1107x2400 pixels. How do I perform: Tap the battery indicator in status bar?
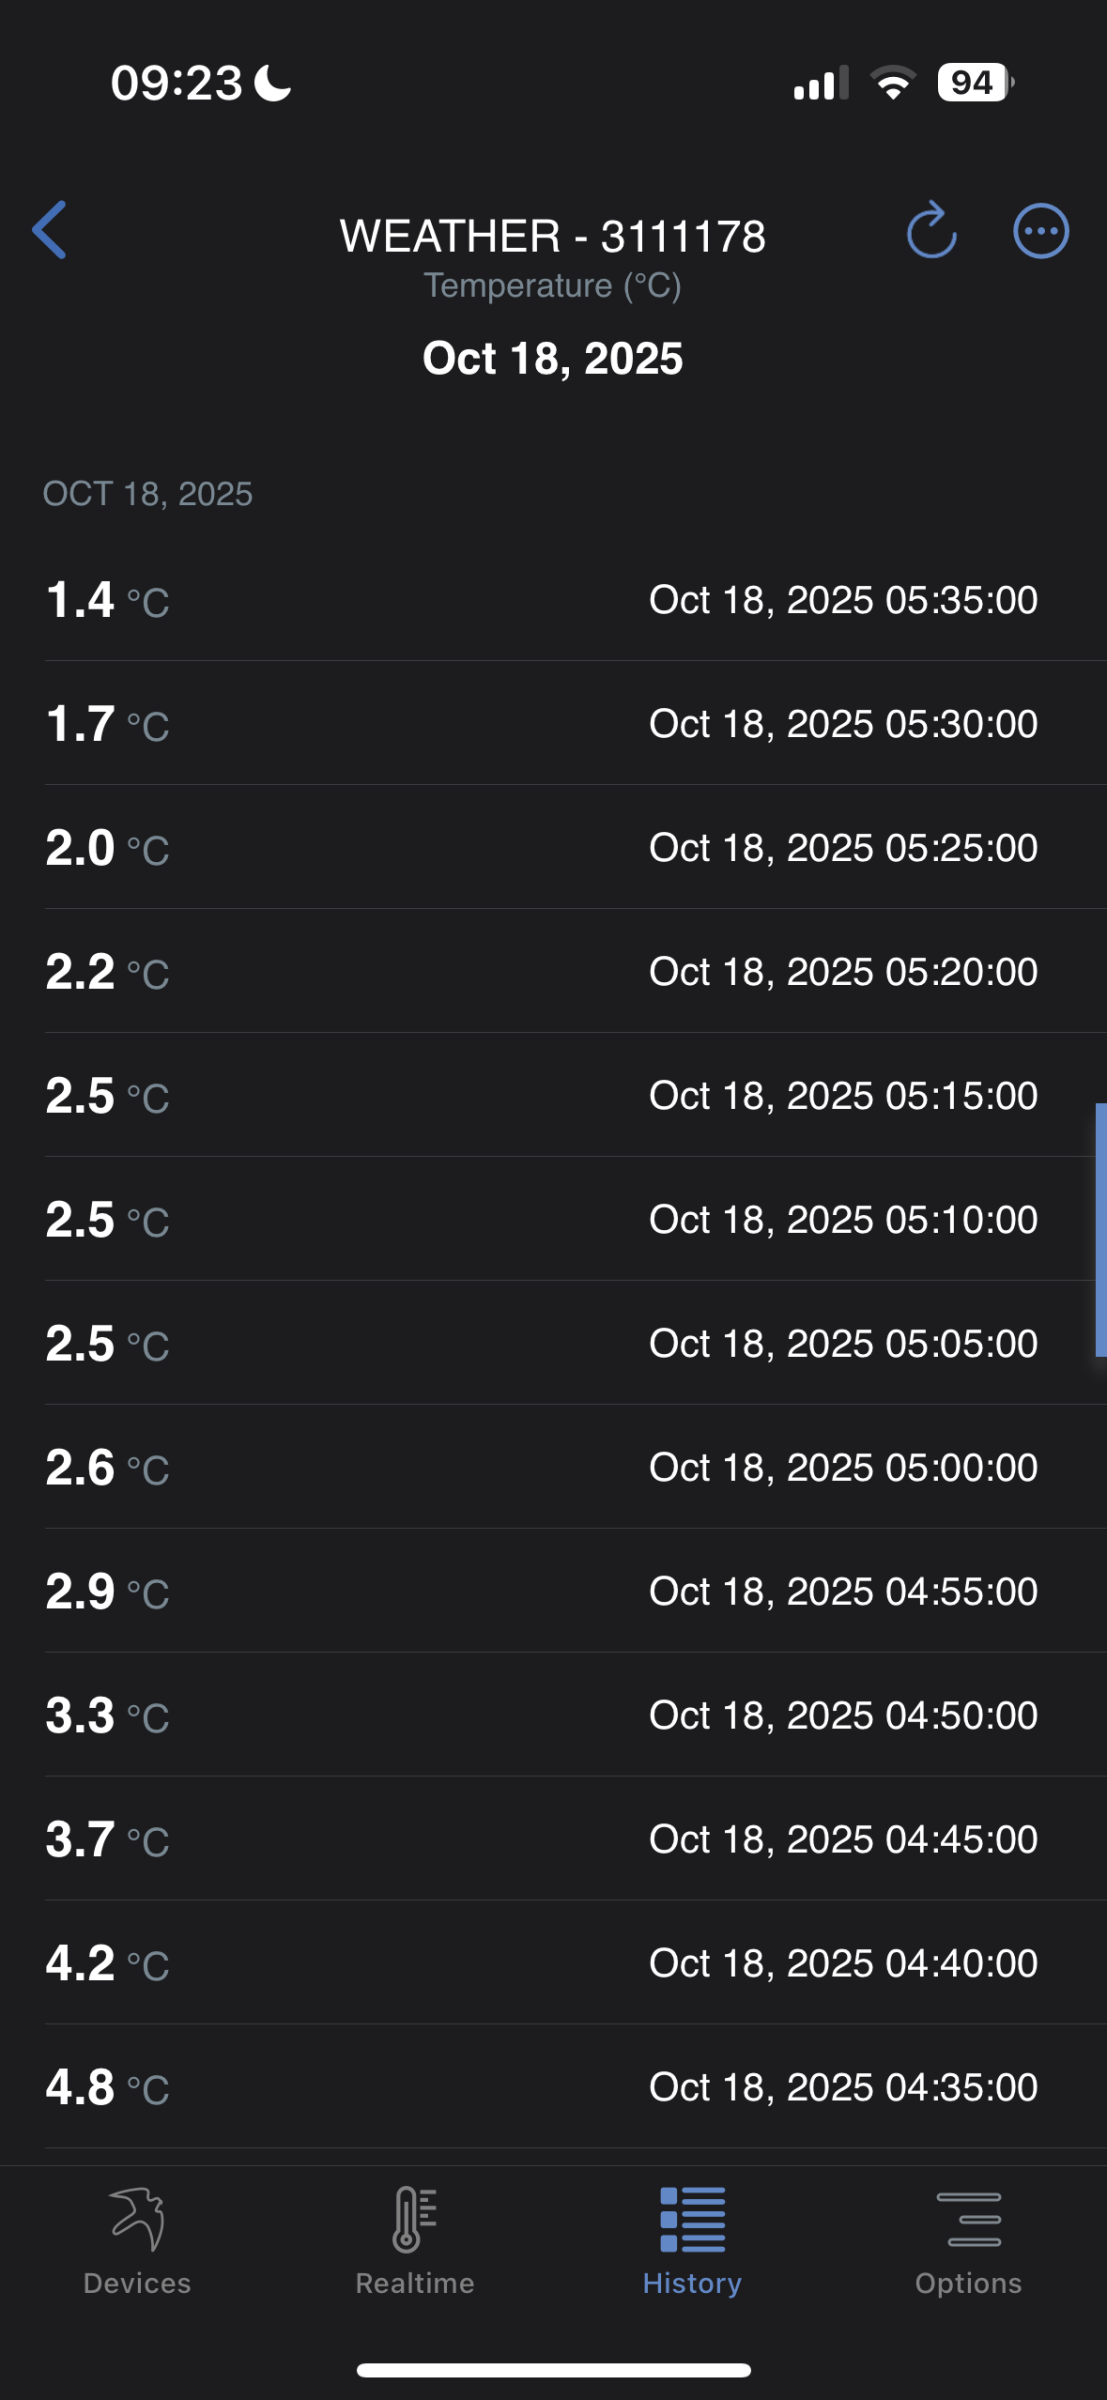[x=975, y=82]
